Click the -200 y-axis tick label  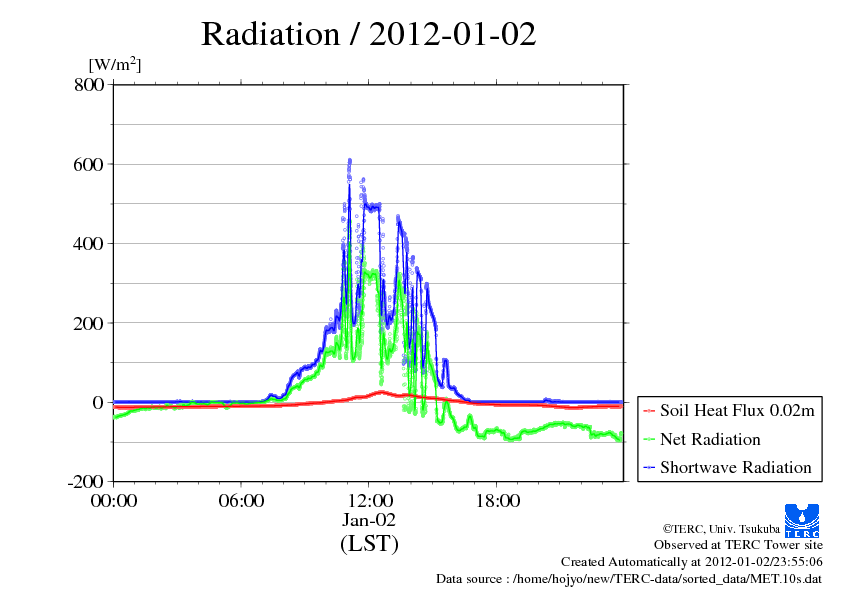86,482
